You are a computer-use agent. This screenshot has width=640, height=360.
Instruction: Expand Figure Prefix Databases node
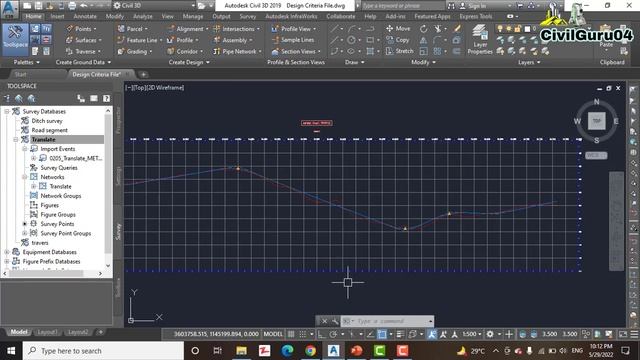point(7,262)
